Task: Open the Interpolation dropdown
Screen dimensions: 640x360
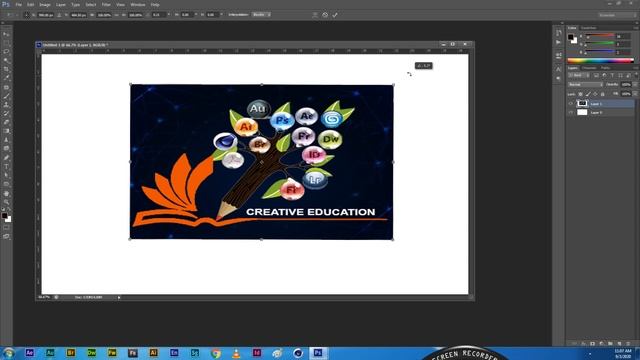Action: pyautogui.click(x=261, y=15)
